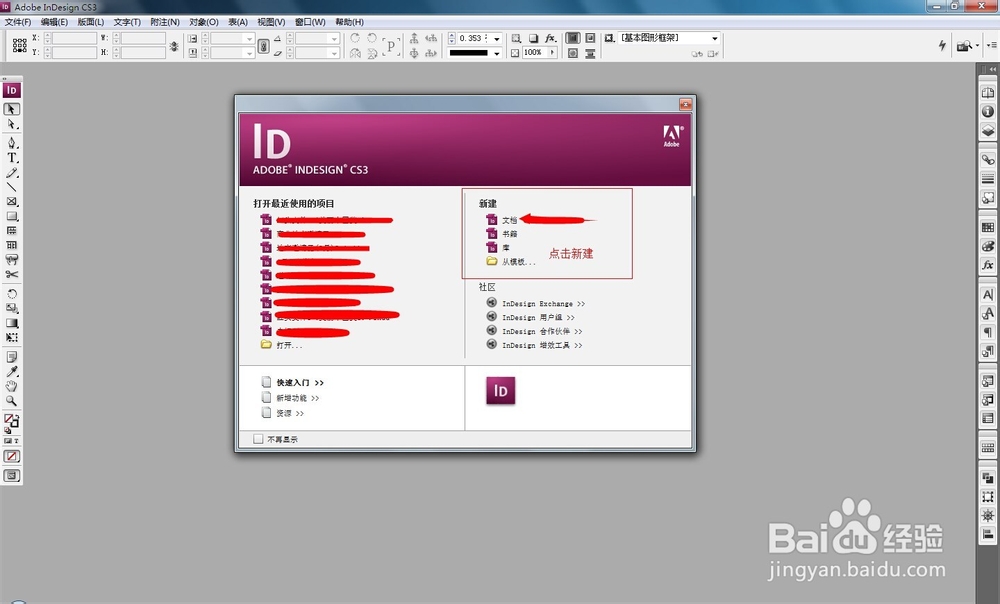Select the Line tool
Viewport: 1000px width, 604px height.
click(x=11, y=187)
